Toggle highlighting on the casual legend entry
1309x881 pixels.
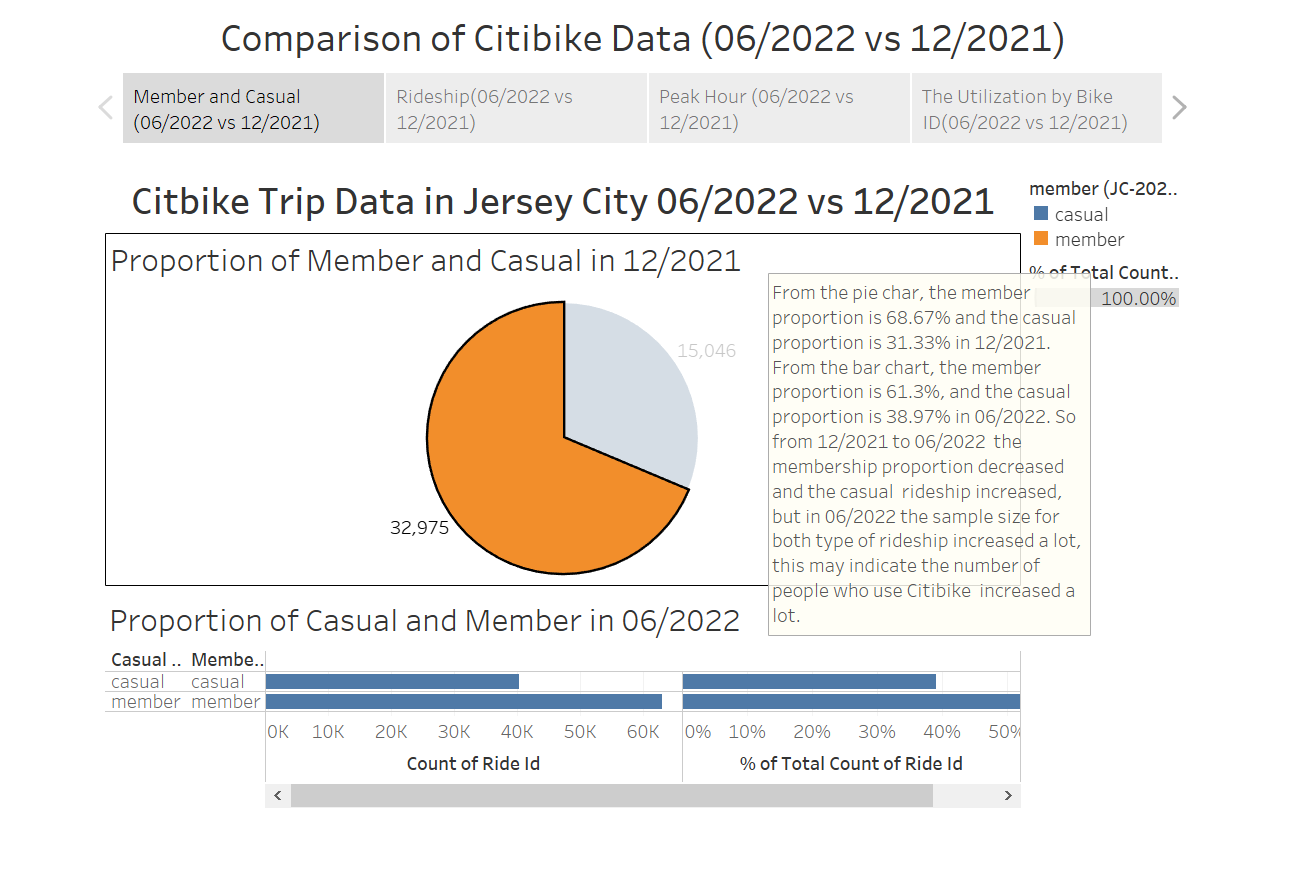coord(1078,214)
